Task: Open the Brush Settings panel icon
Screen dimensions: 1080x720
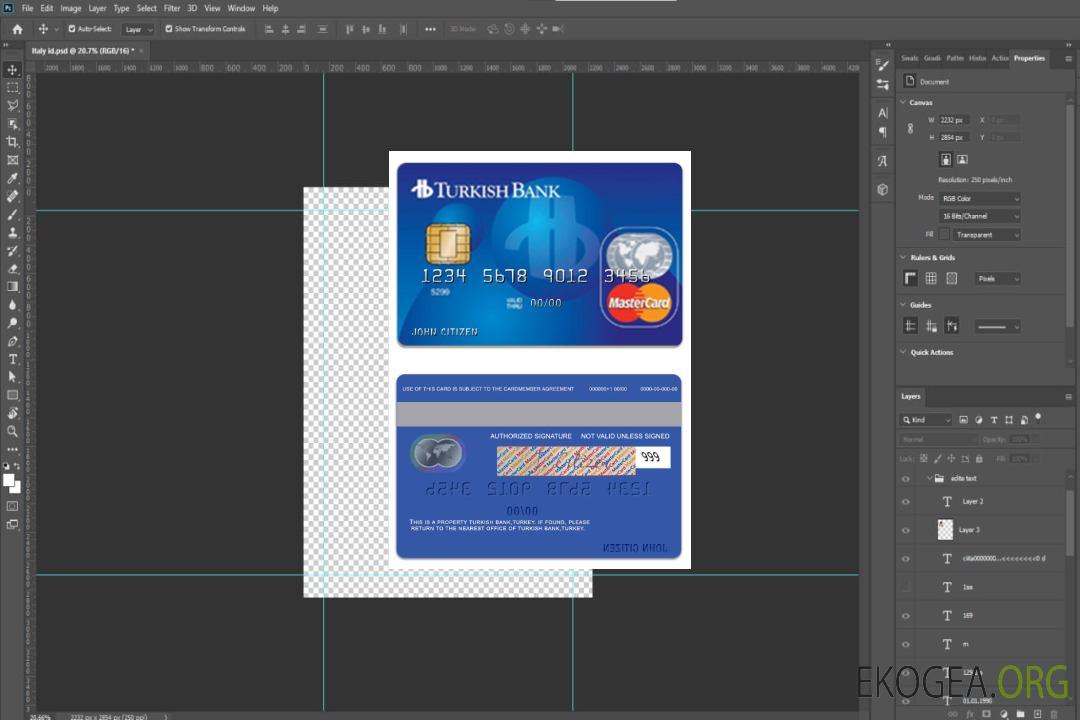Action: pos(882,65)
